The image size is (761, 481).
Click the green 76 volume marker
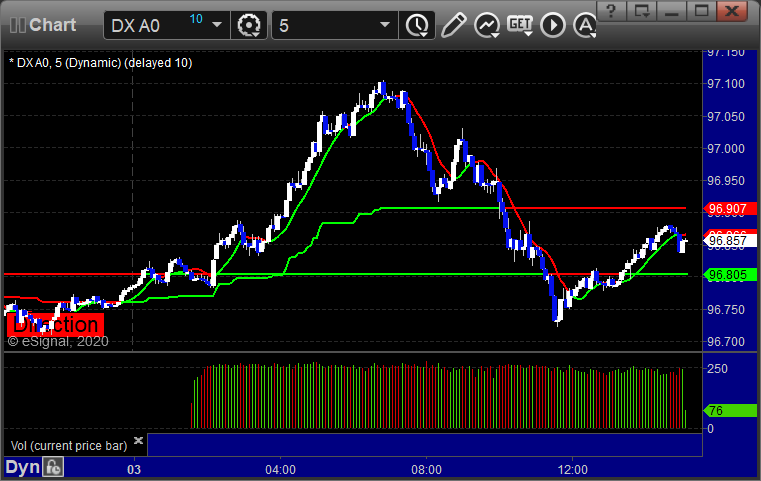[x=730, y=411]
